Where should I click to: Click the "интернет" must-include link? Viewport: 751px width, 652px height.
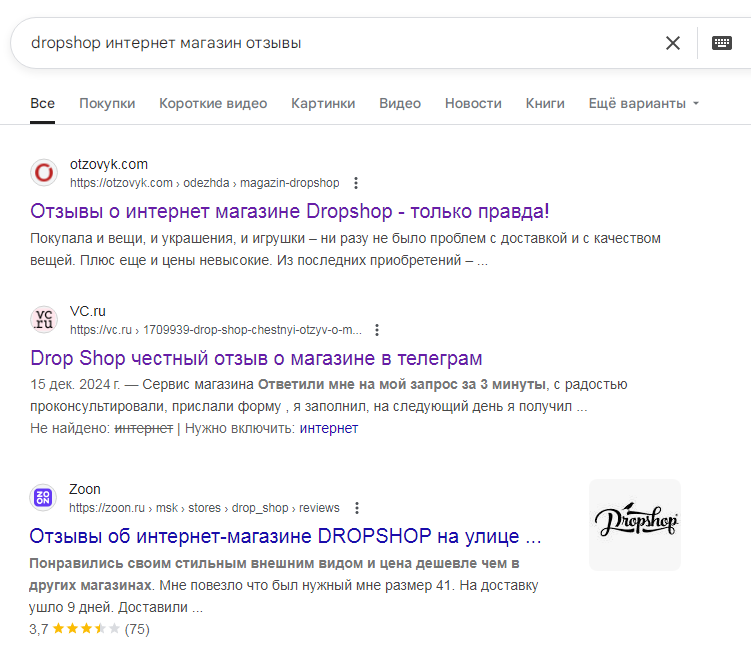[328, 428]
